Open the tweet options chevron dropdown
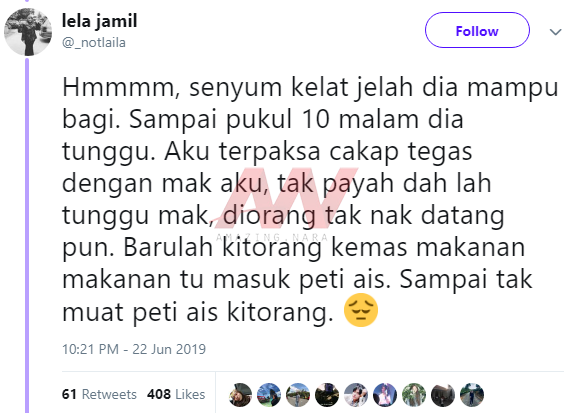Viewport: 568px width, 413px height. click(555, 32)
